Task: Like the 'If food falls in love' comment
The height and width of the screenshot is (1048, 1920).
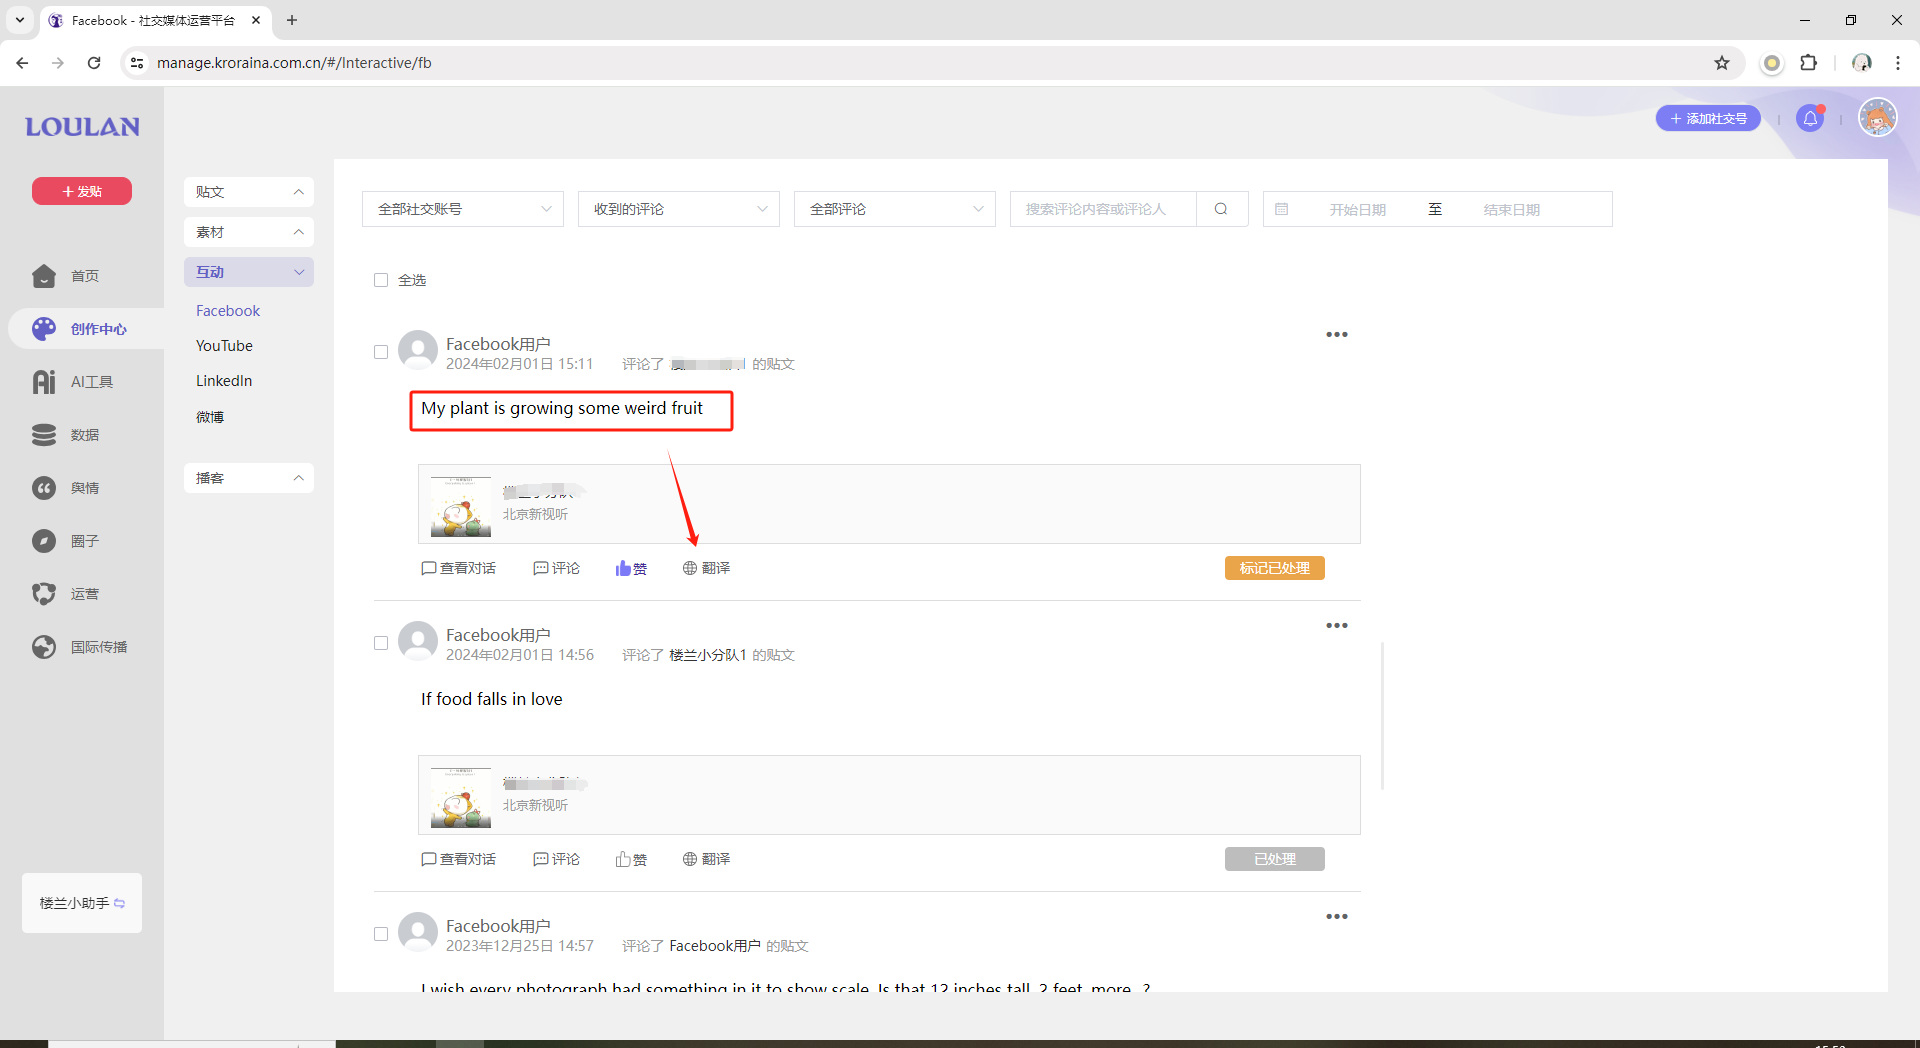Action: (631, 859)
